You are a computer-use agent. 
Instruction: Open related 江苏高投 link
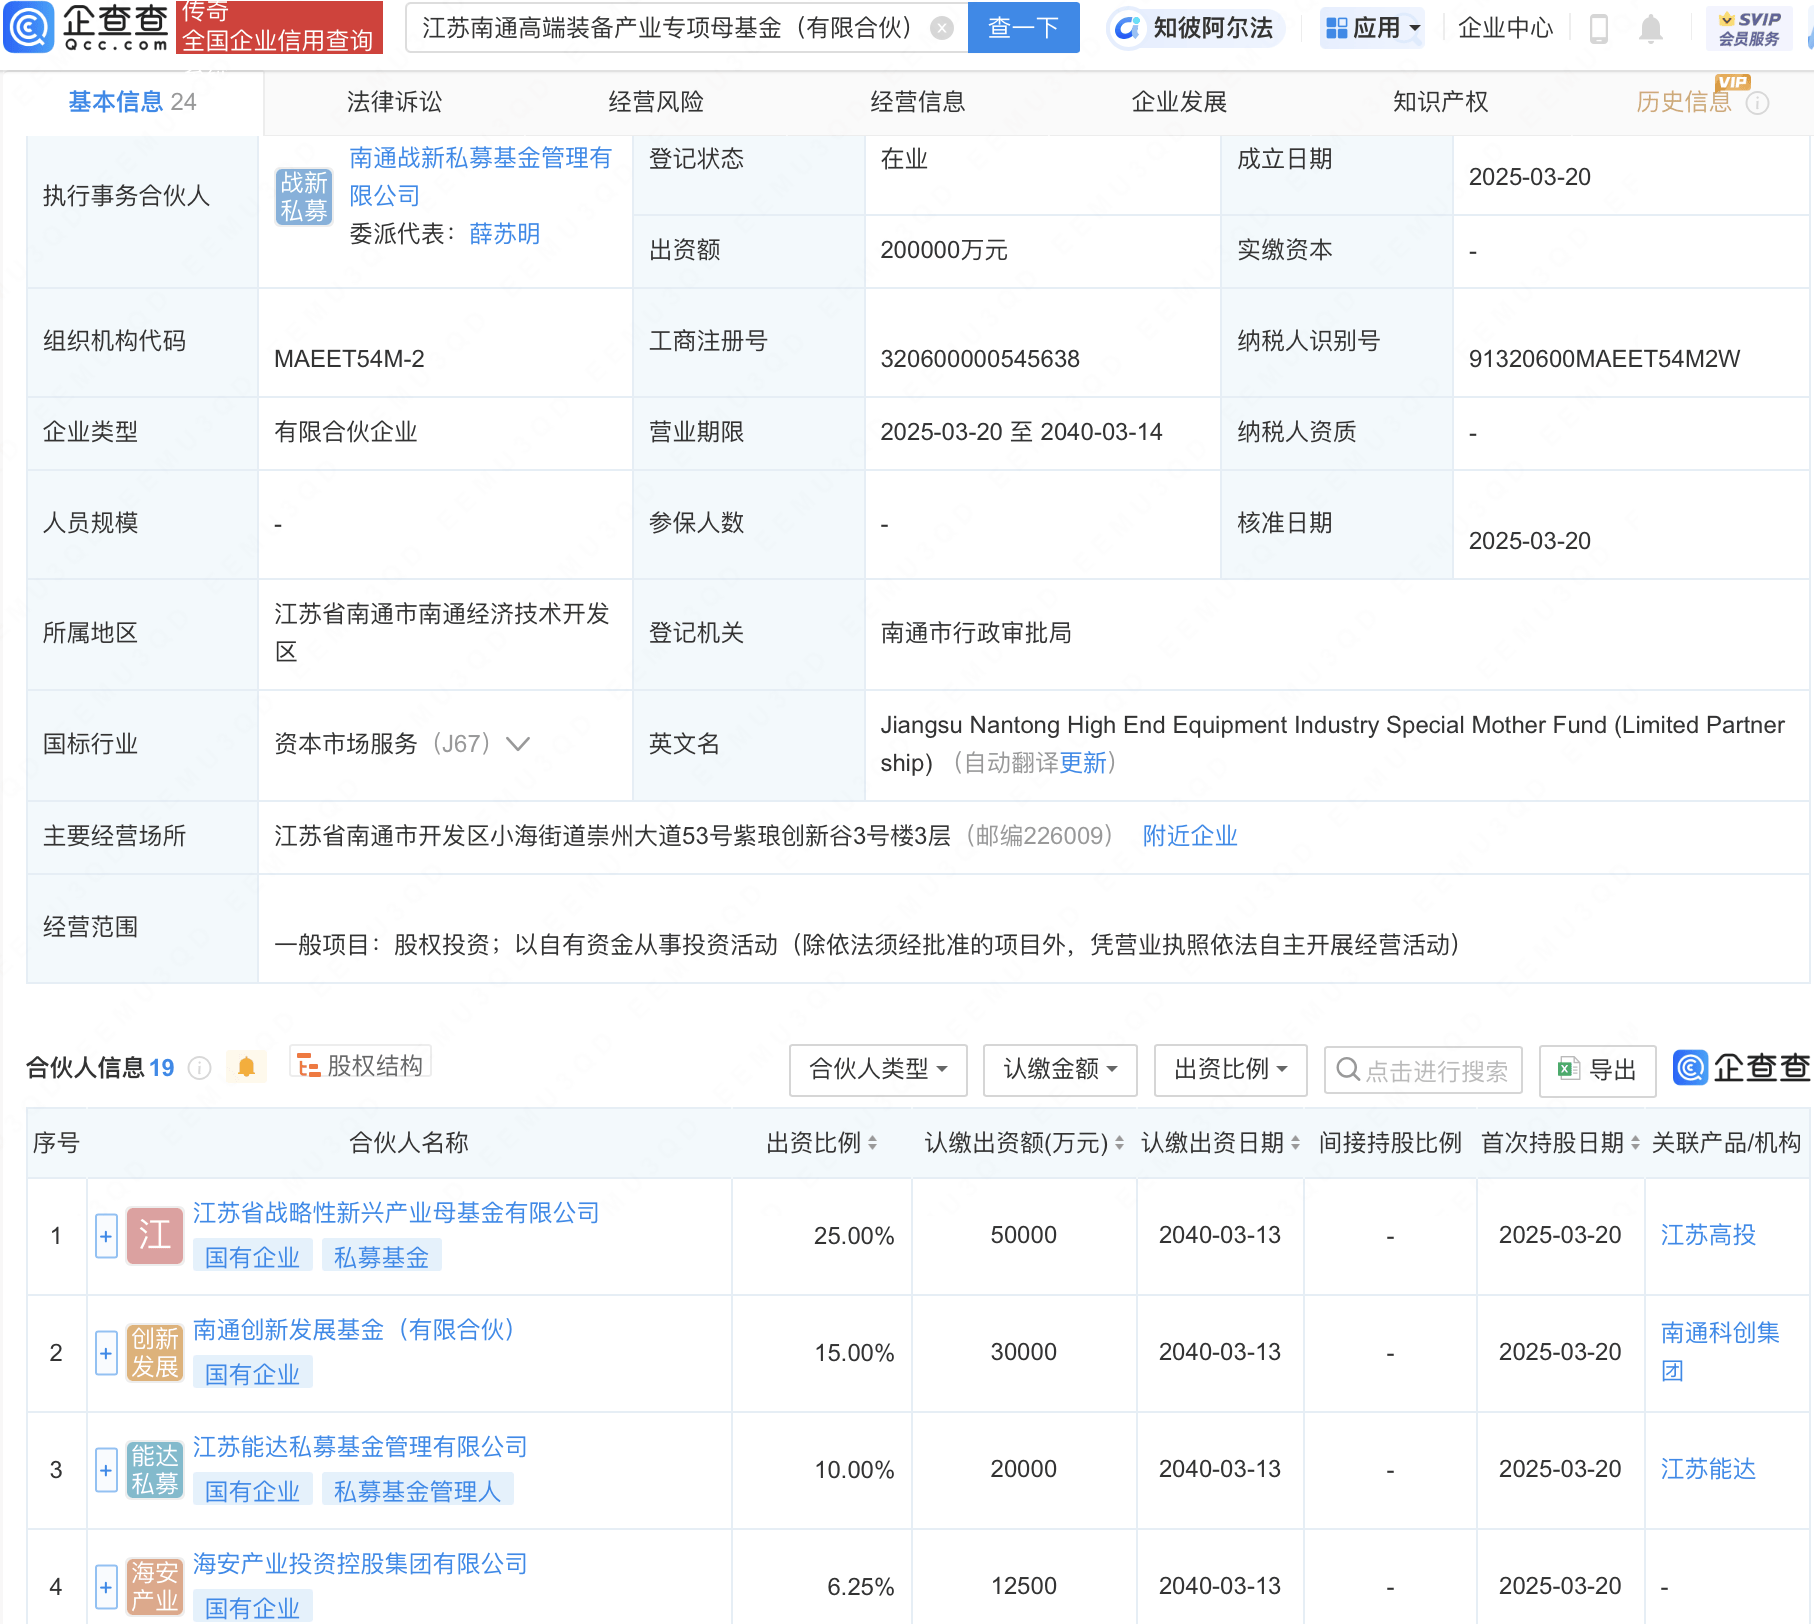(1708, 1235)
